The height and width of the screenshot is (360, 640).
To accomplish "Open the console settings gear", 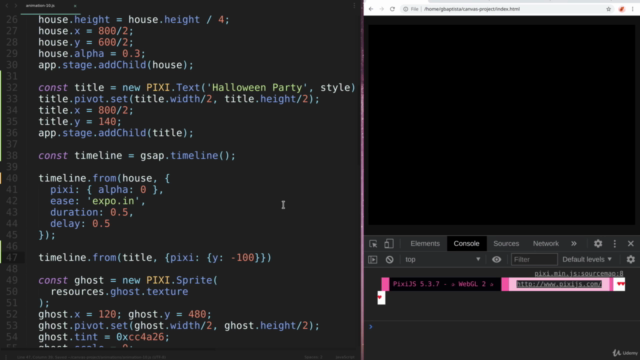I will click(631, 260).
